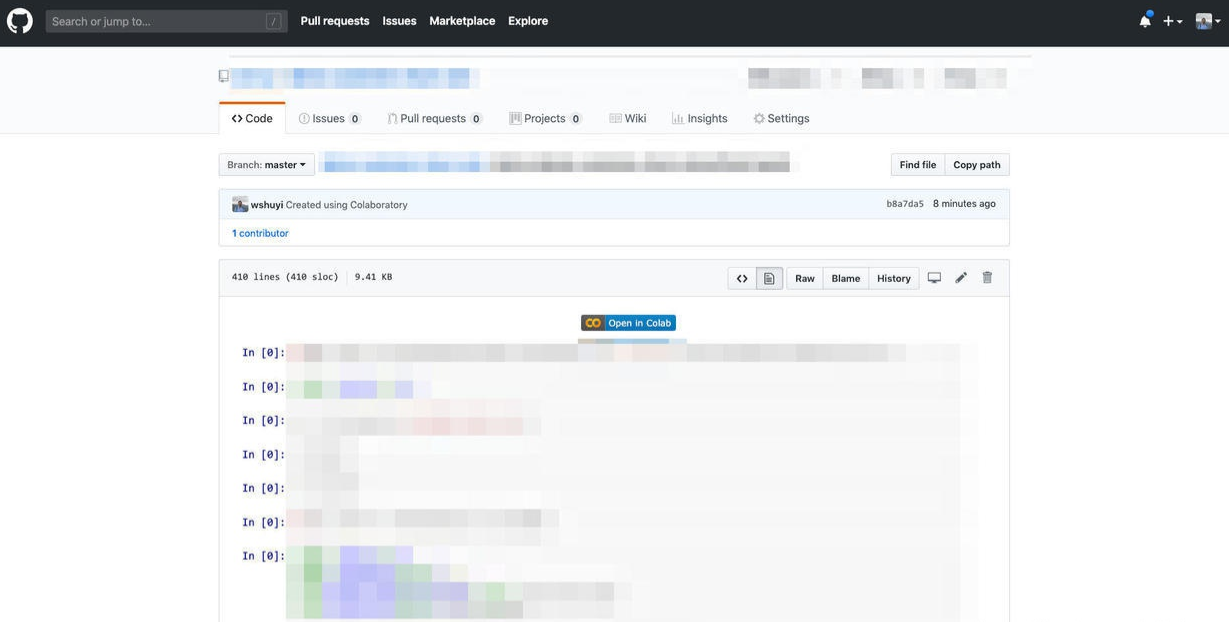Open file in GitHub Desktop monitor icon
1229x622 pixels.
pyautogui.click(x=934, y=278)
